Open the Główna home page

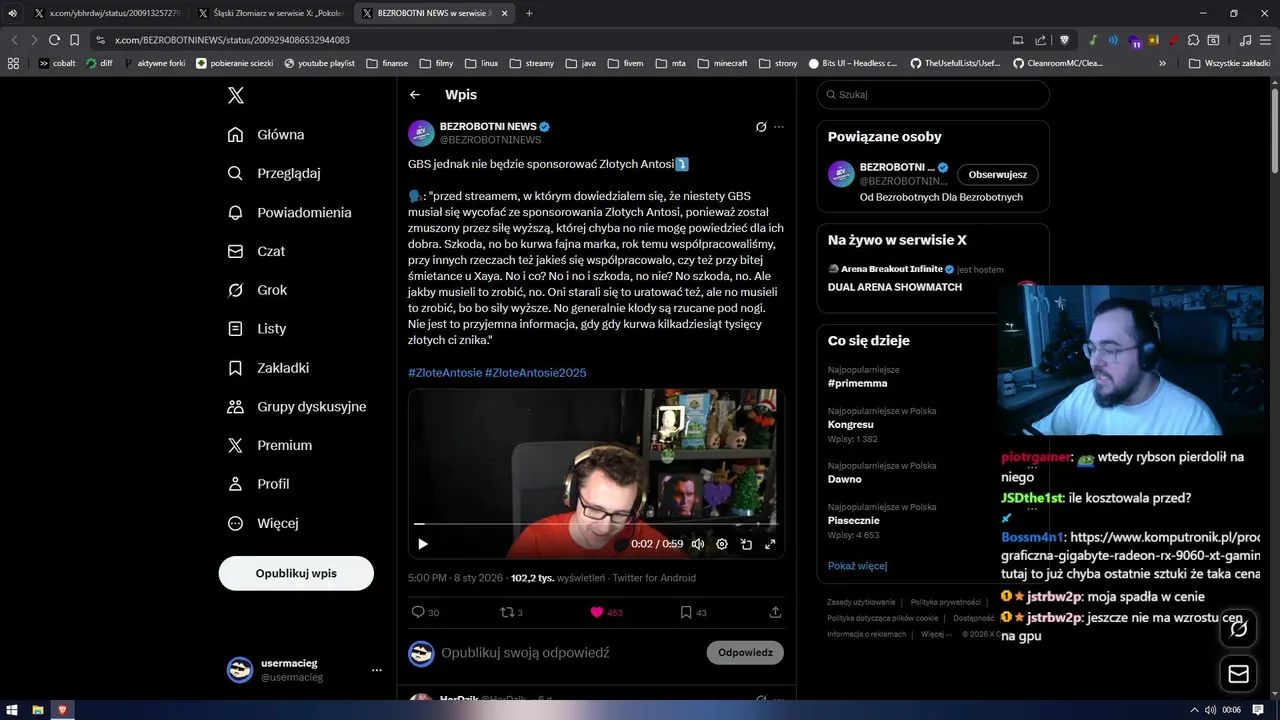[x=267, y=135]
